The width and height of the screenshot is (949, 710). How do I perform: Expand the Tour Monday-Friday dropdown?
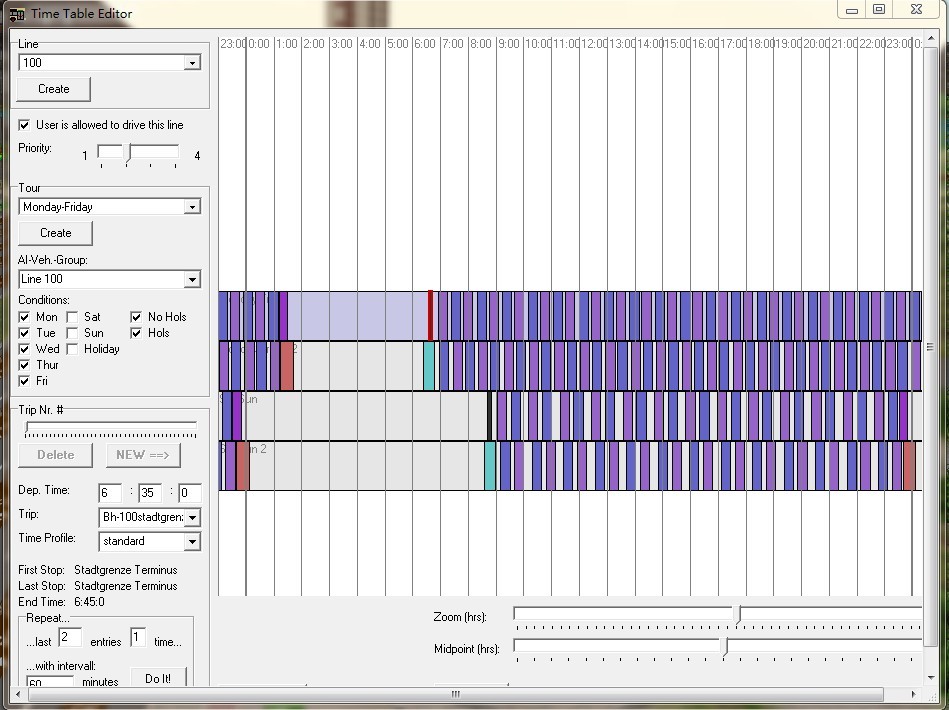click(191, 207)
